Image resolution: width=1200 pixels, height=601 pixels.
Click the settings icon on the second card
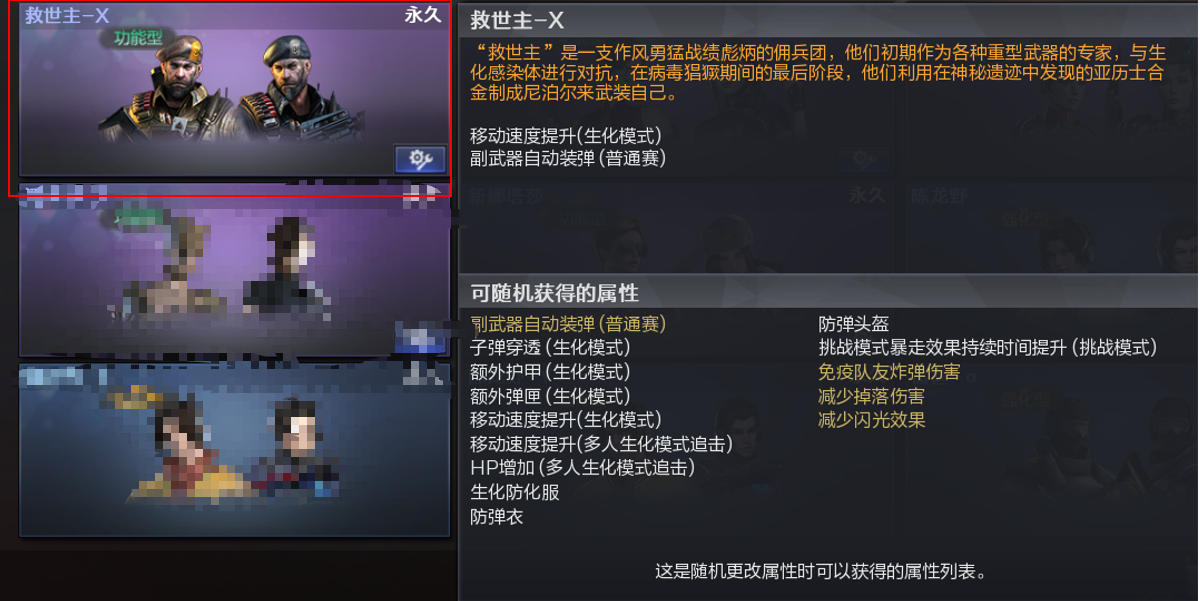pyautogui.click(x=420, y=337)
